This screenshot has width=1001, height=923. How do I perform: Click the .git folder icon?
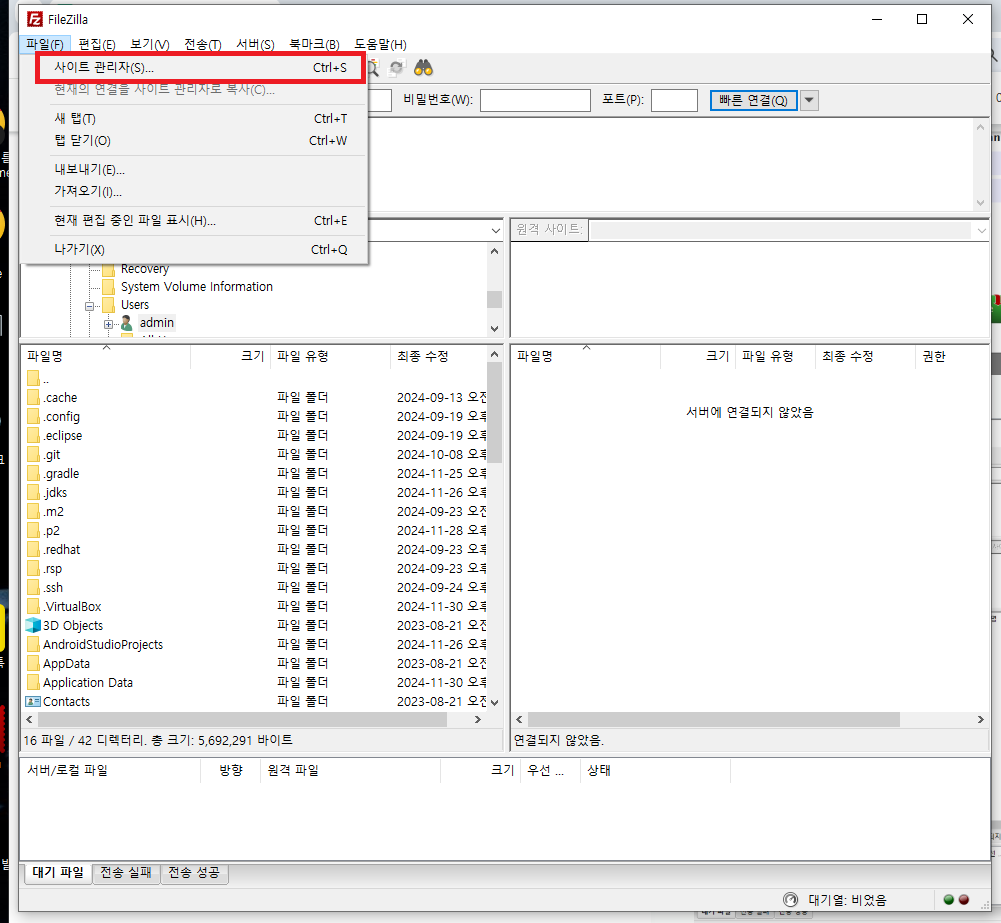click(x=33, y=454)
